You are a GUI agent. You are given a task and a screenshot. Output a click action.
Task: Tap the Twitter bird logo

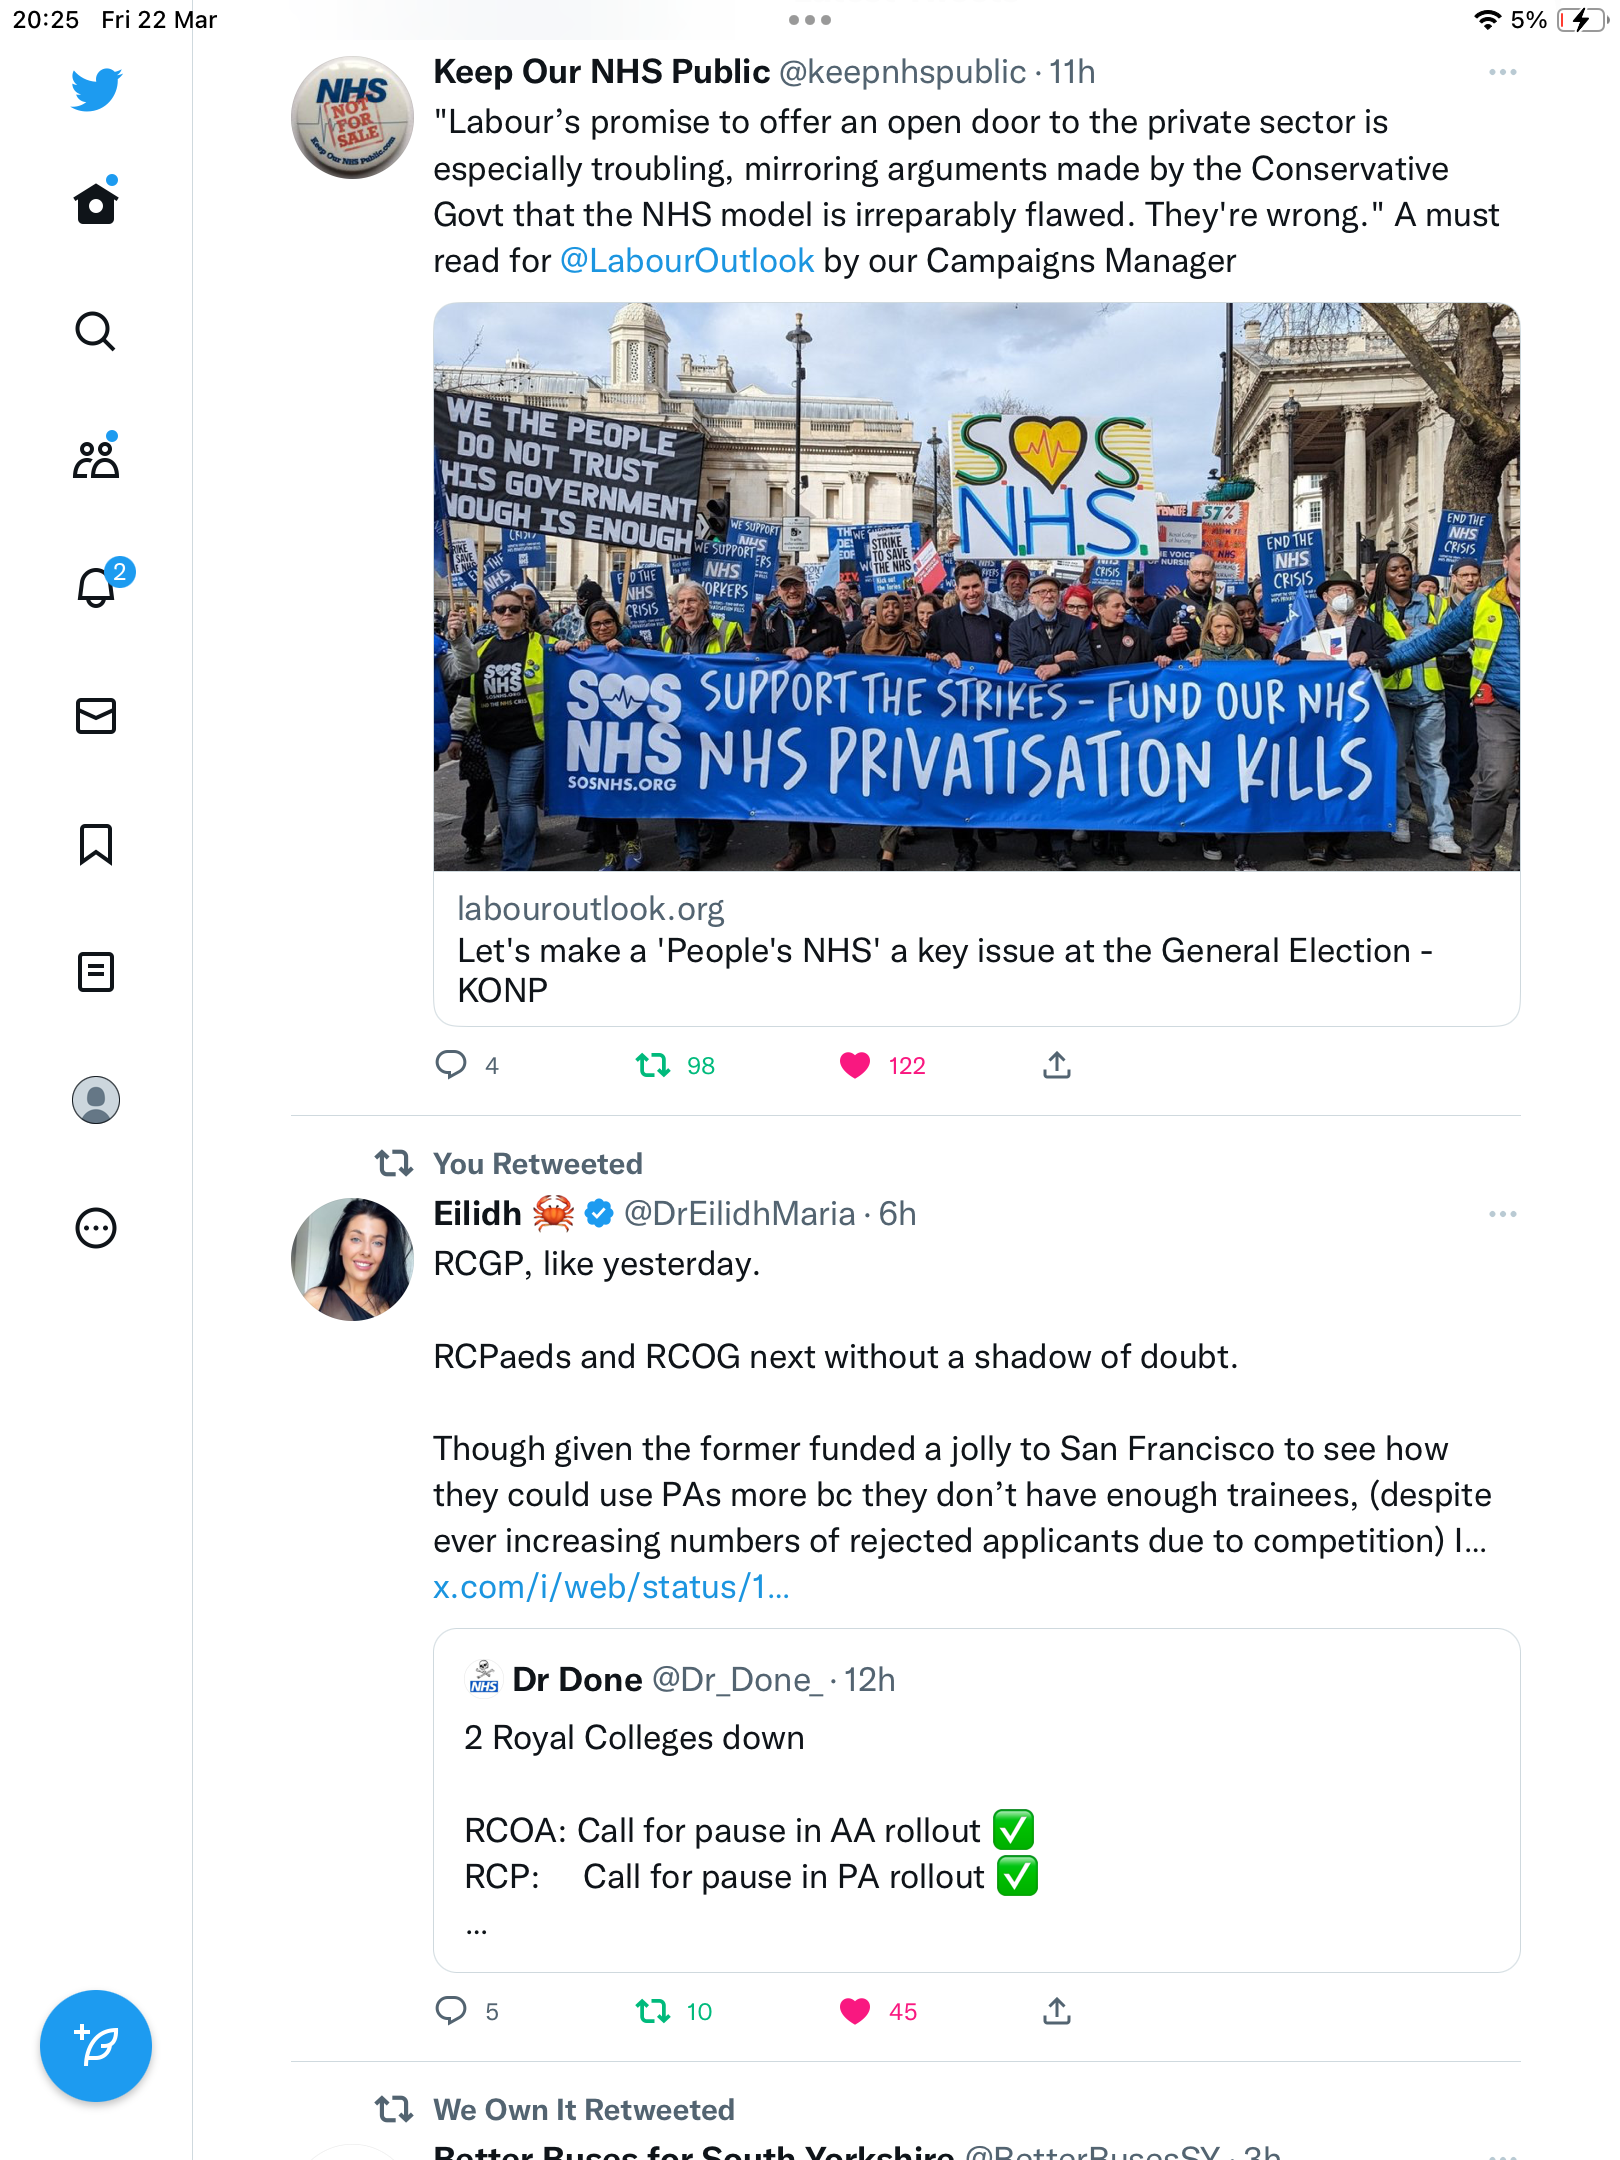(96, 88)
